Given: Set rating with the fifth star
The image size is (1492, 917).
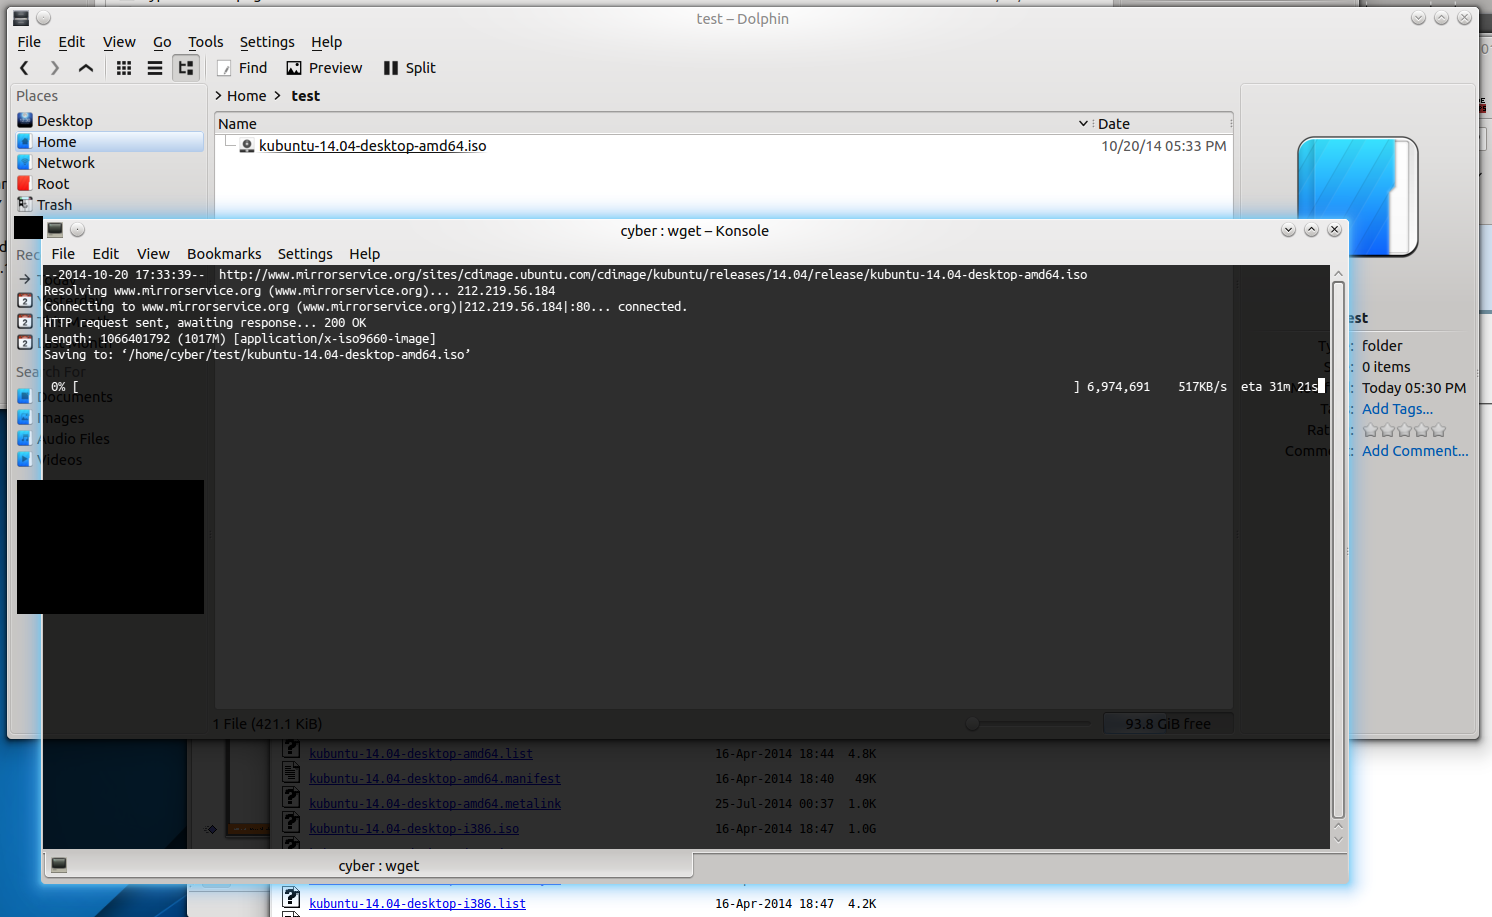Looking at the screenshot, I should [1438, 430].
